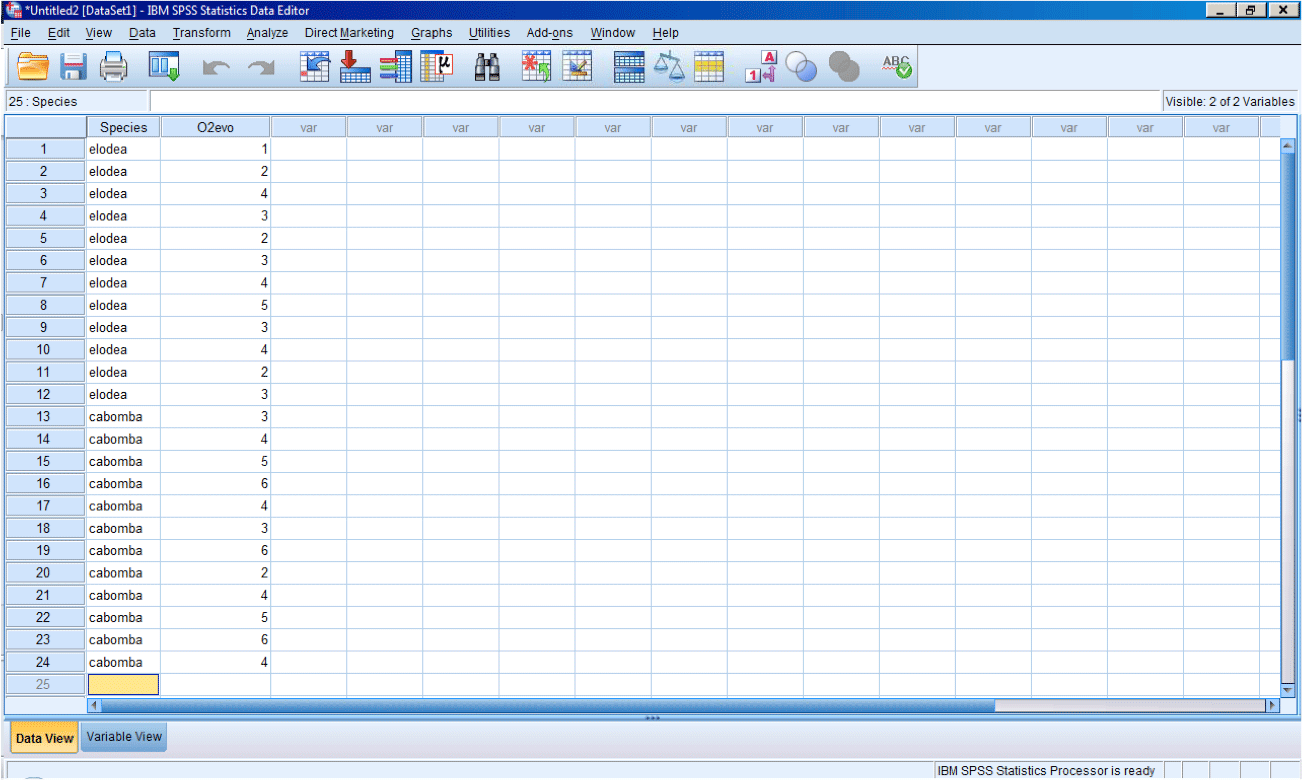1302x780 pixels.
Task: Click the Select Cases icon
Action: (708, 67)
